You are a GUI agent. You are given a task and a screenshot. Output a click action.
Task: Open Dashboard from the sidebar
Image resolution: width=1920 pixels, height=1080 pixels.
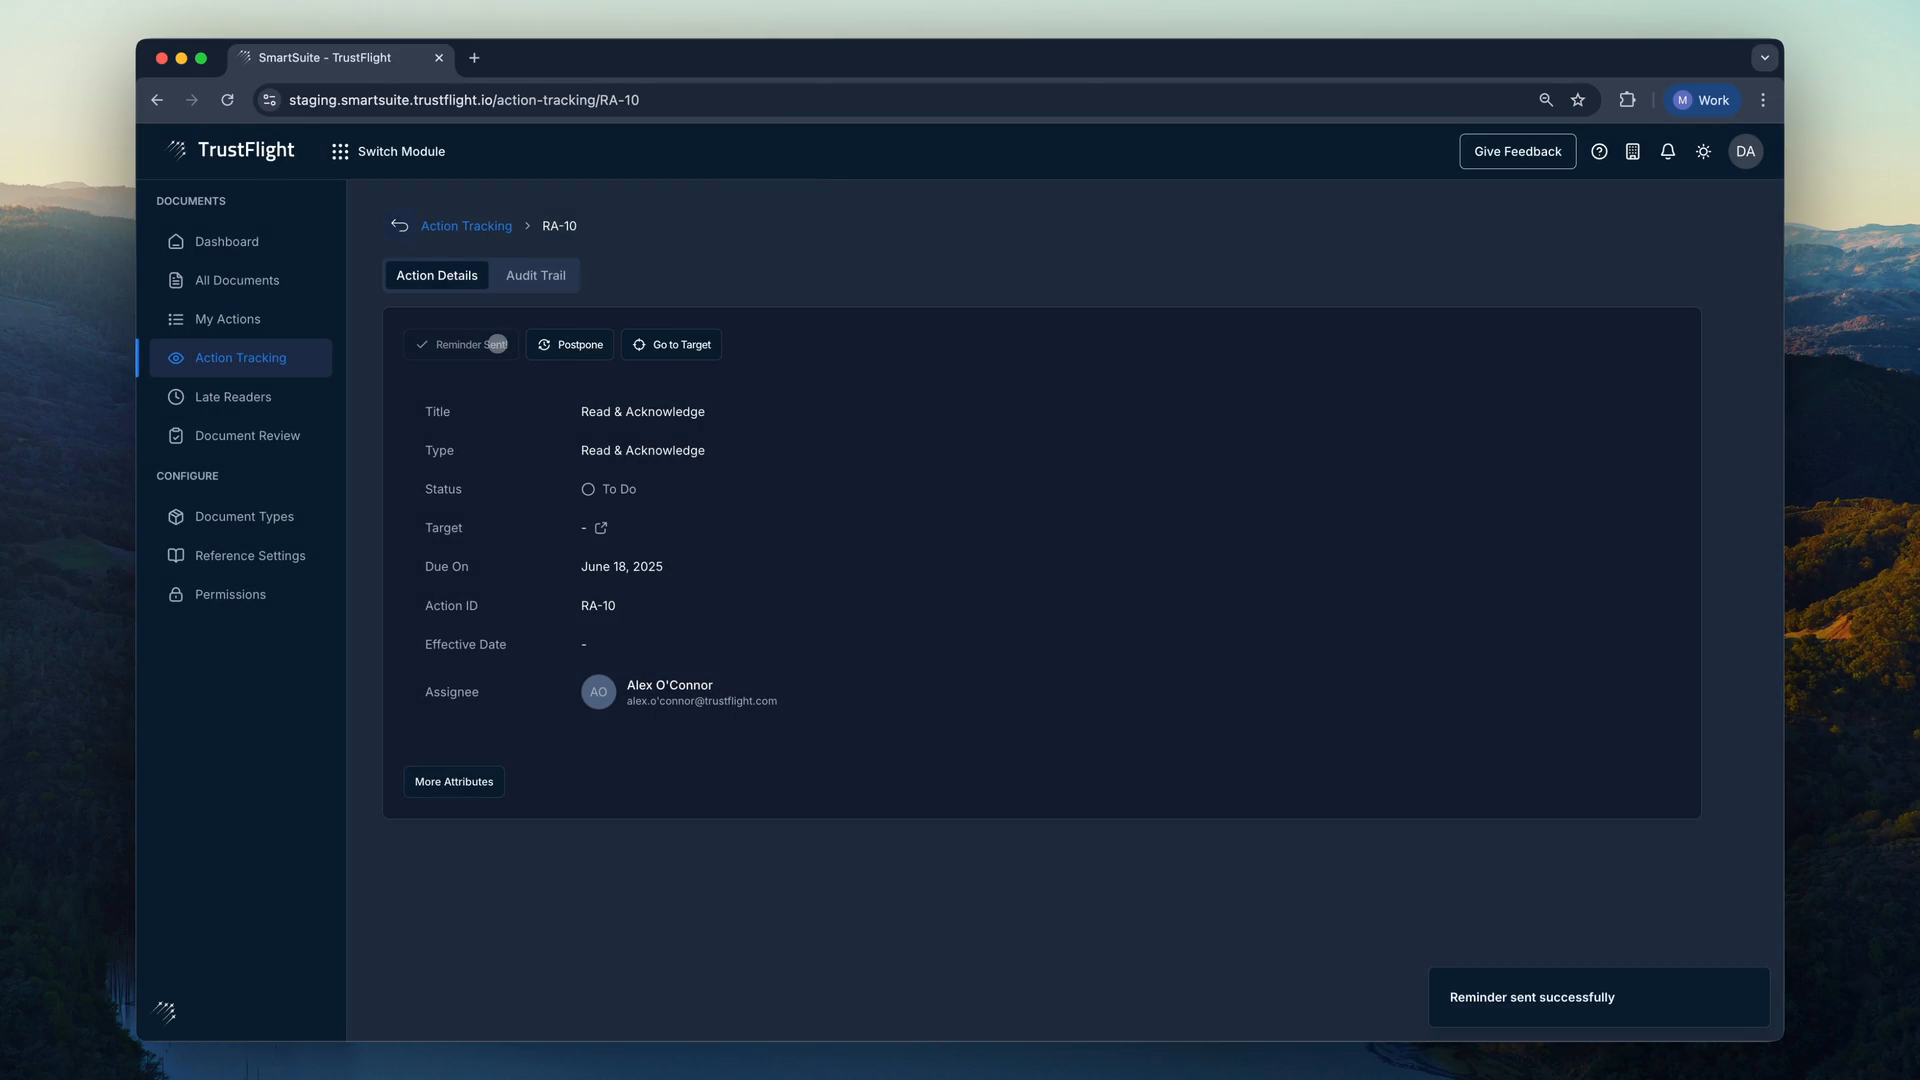pos(227,242)
